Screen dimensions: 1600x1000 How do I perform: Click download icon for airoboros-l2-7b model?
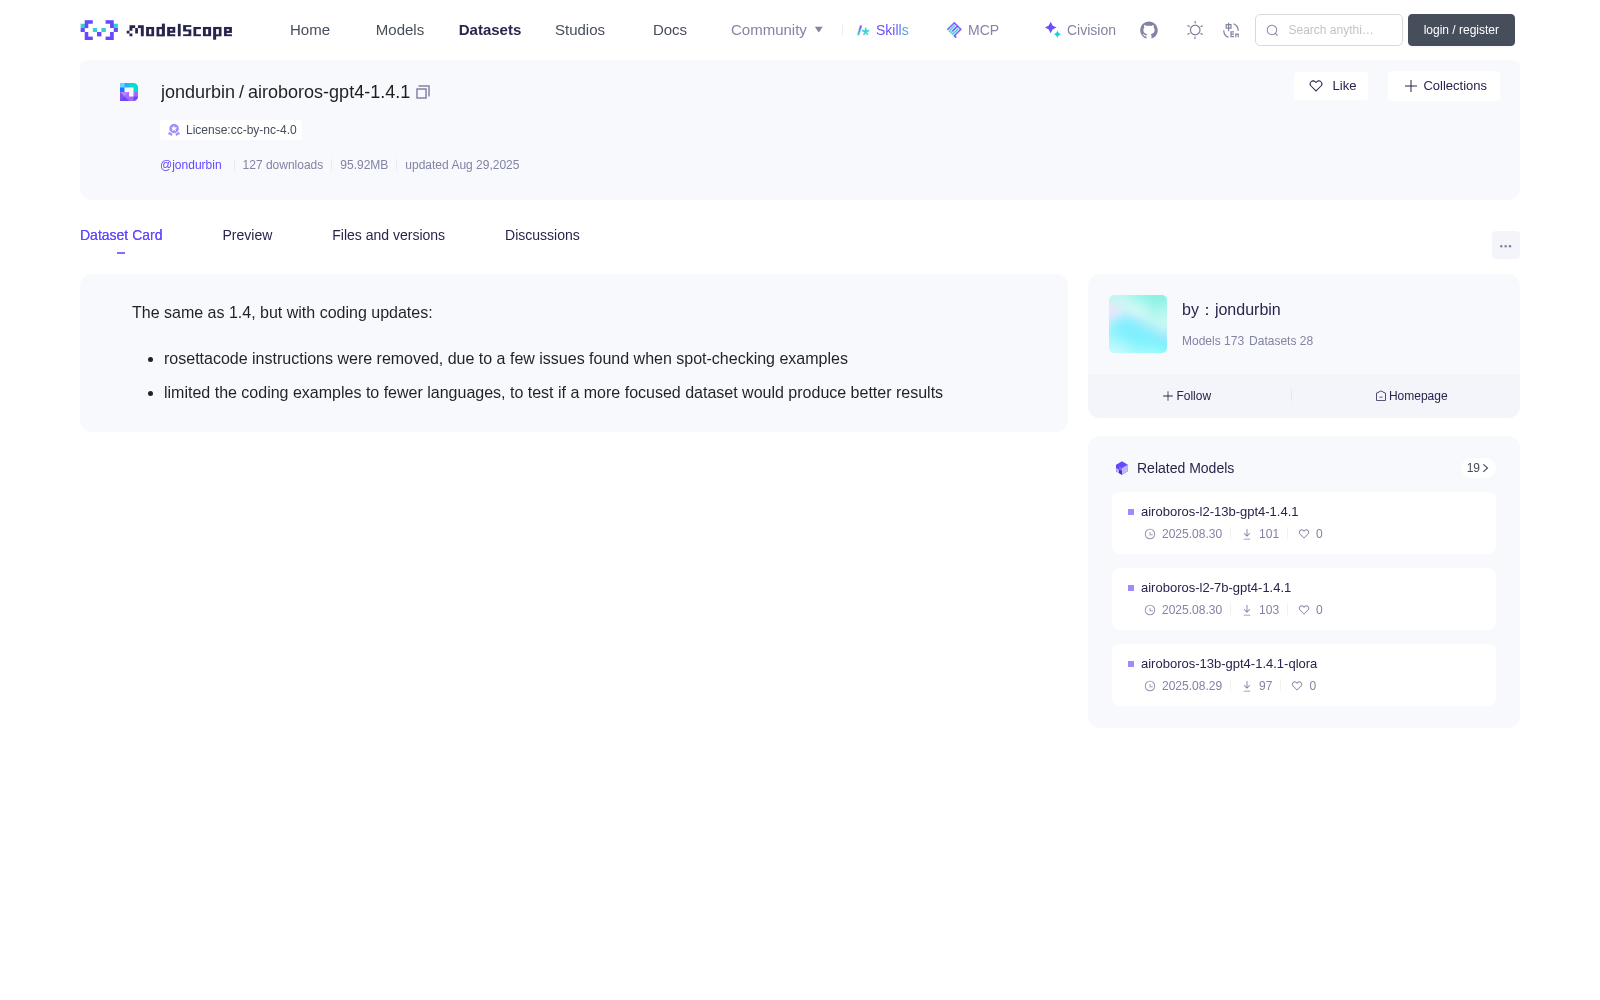pyautogui.click(x=1247, y=610)
